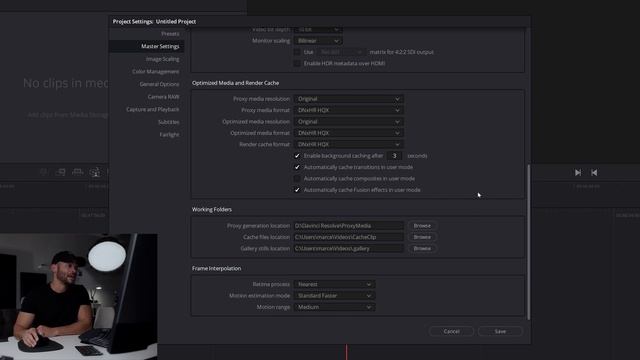
Task: Click the Optimized Media and Render Cache heading
Action: point(236,83)
